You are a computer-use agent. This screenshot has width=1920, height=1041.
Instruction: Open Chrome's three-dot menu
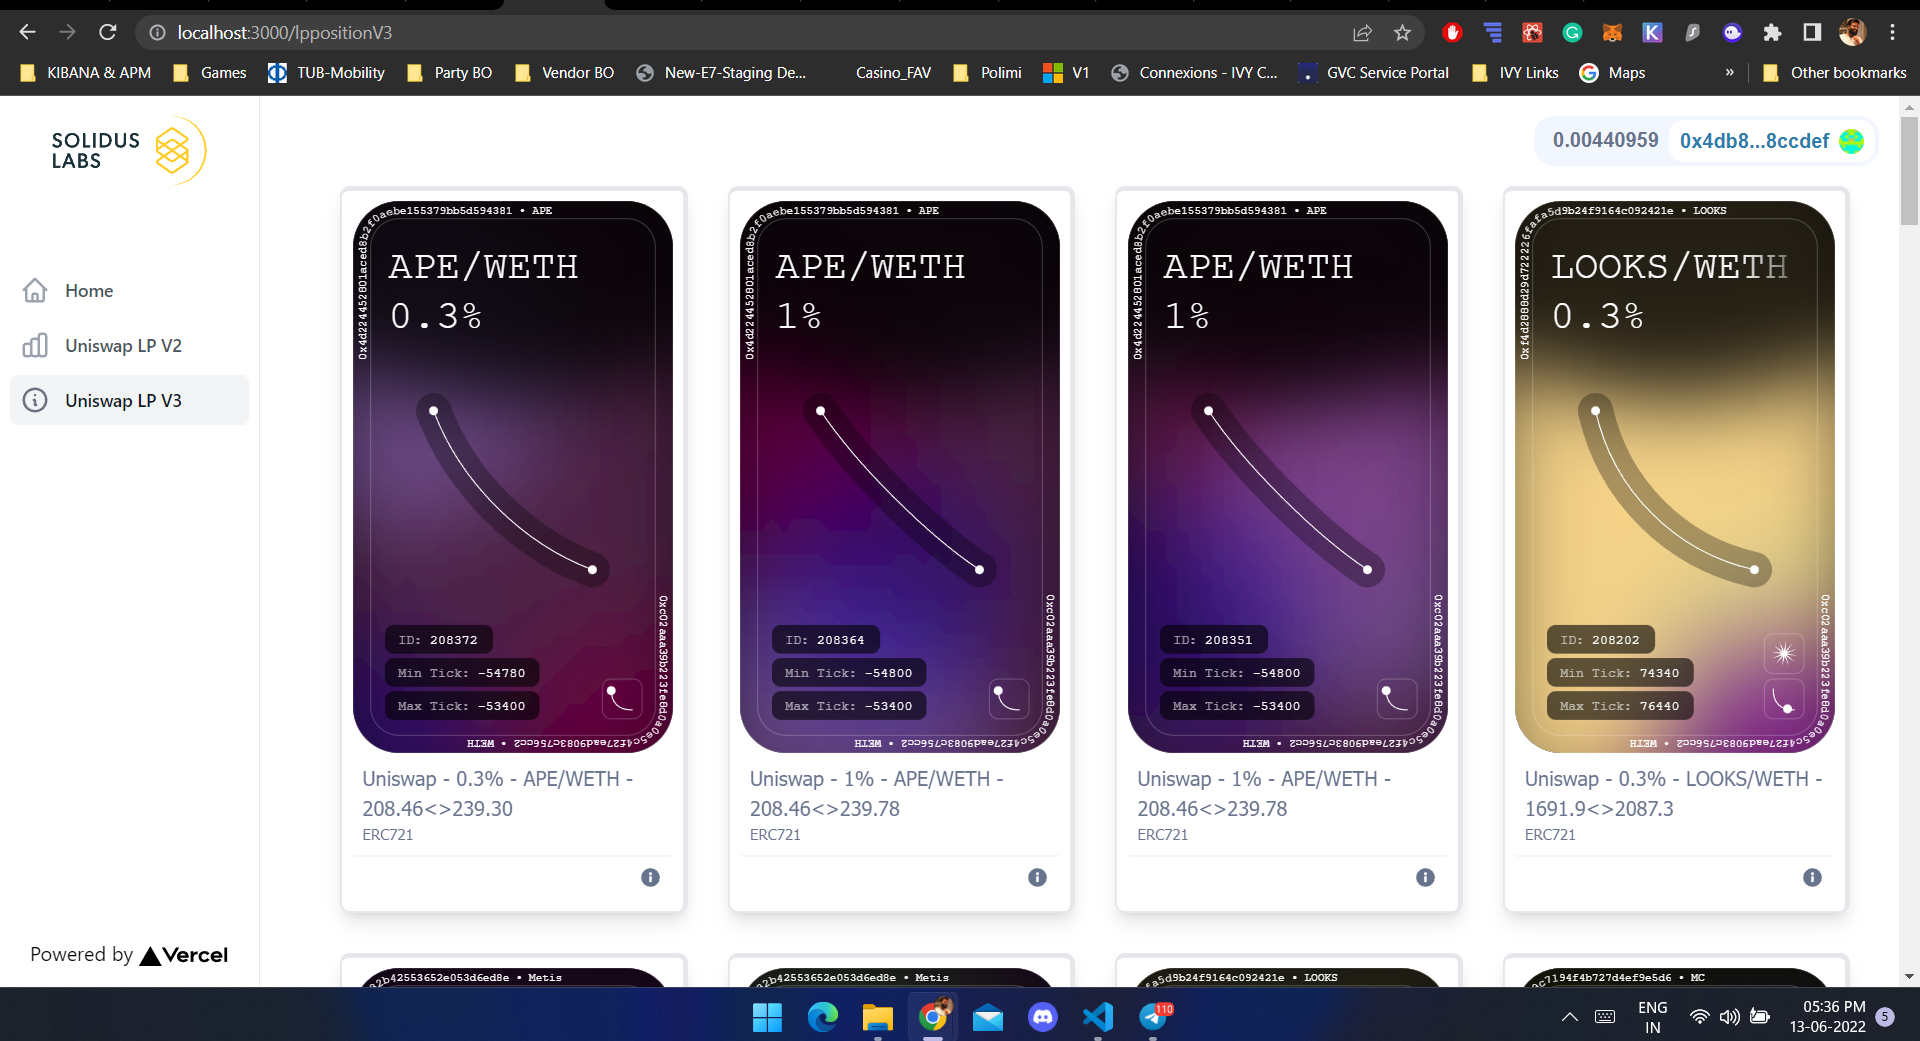(x=1892, y=32)
